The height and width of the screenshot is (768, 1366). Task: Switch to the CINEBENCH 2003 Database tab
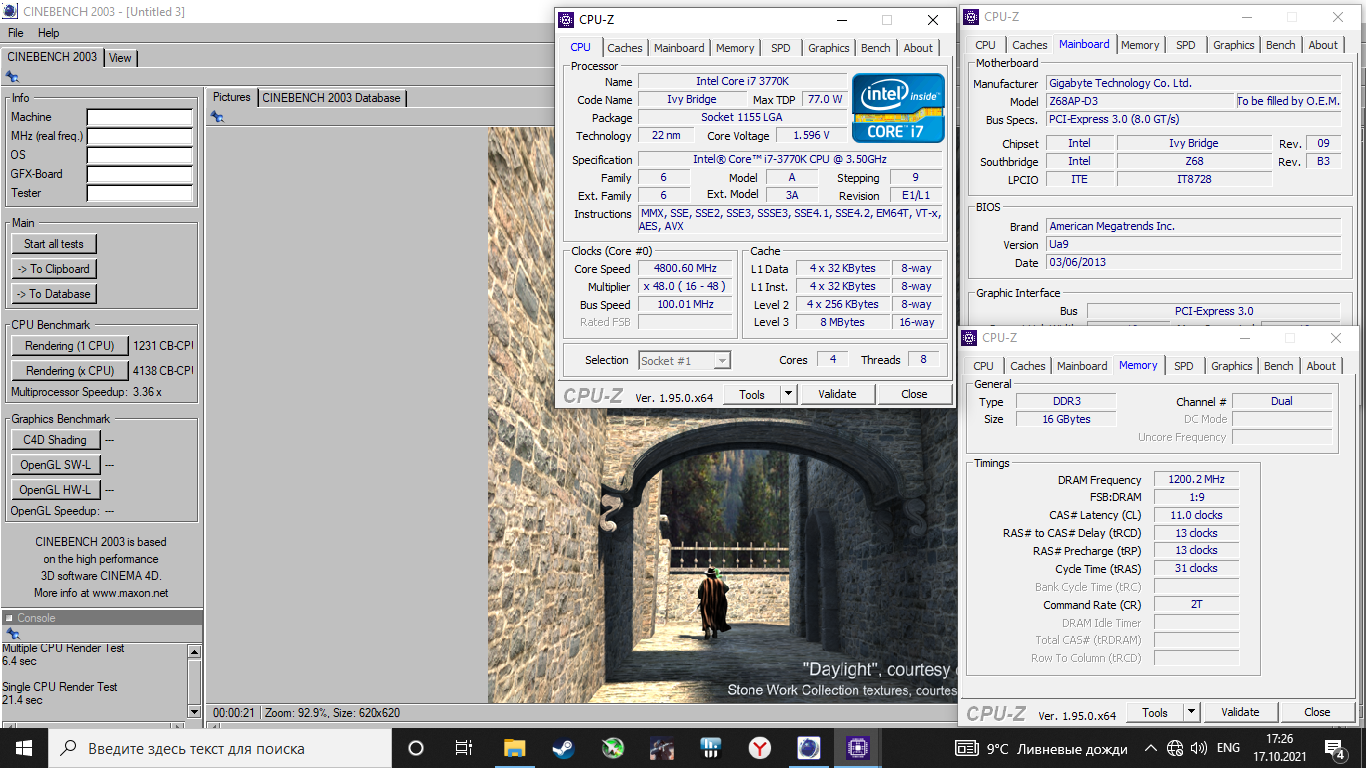(x=332, y=97)
